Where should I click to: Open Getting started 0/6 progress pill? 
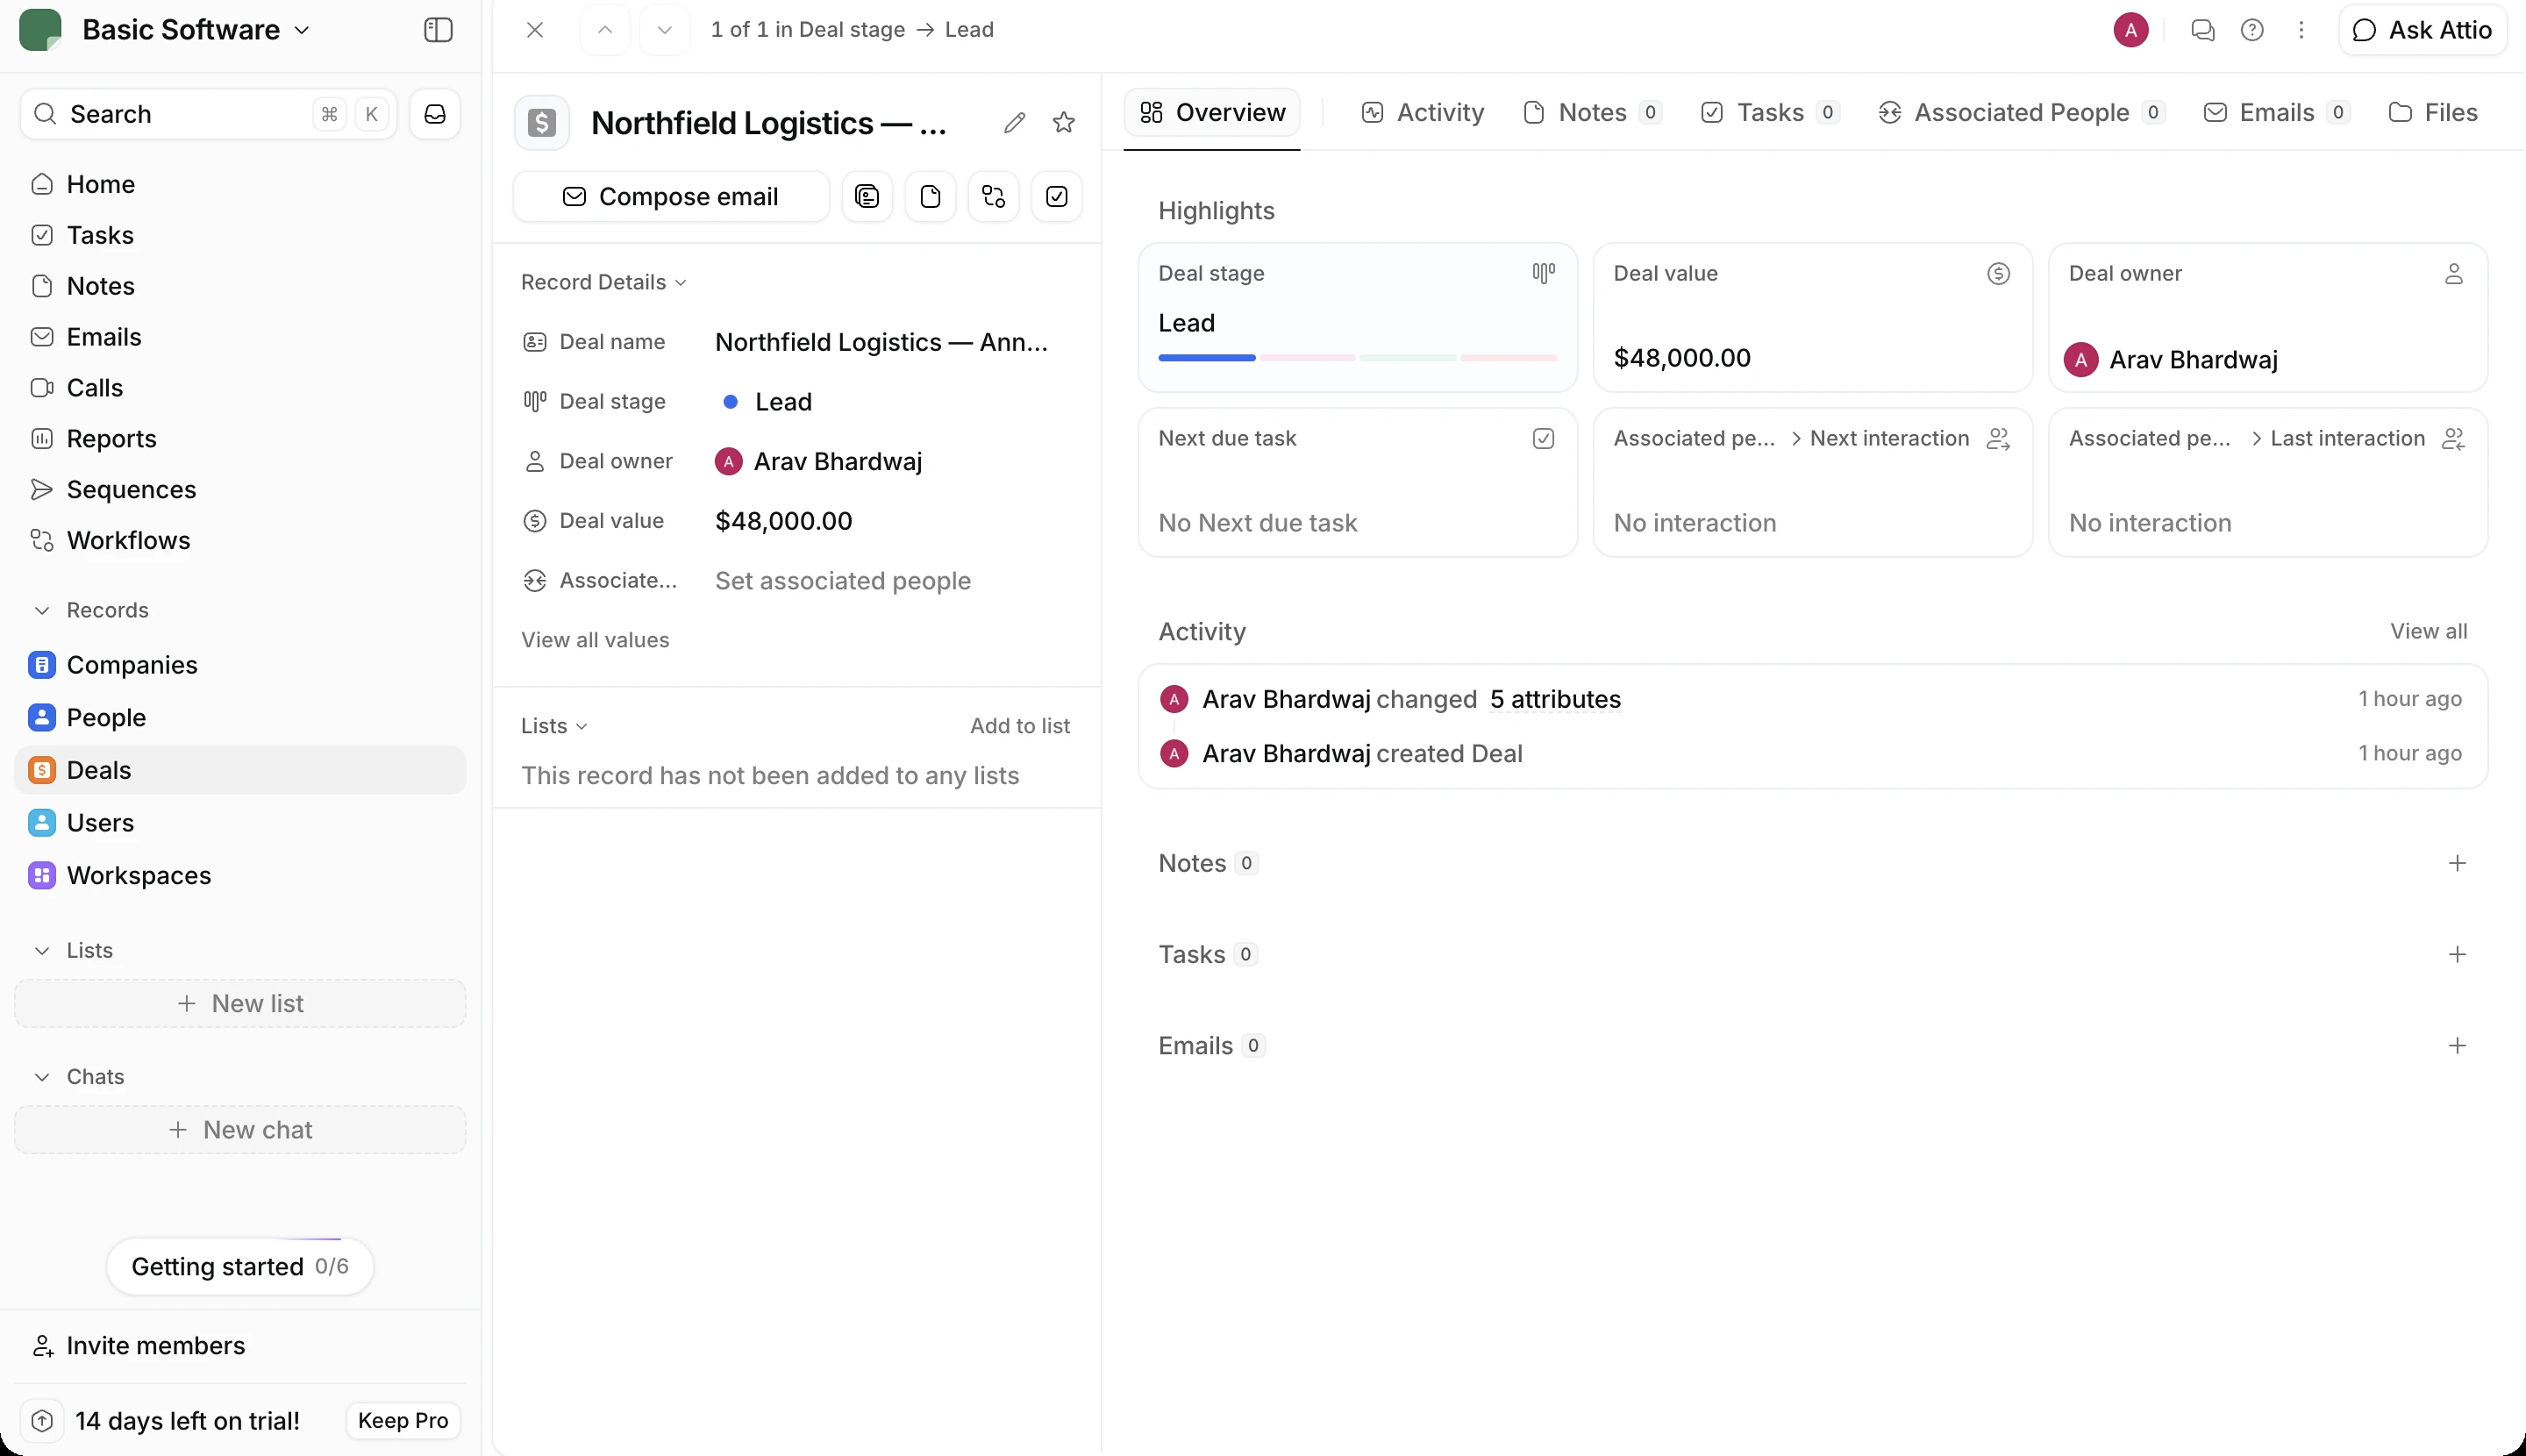click(x=240, y=1266)
